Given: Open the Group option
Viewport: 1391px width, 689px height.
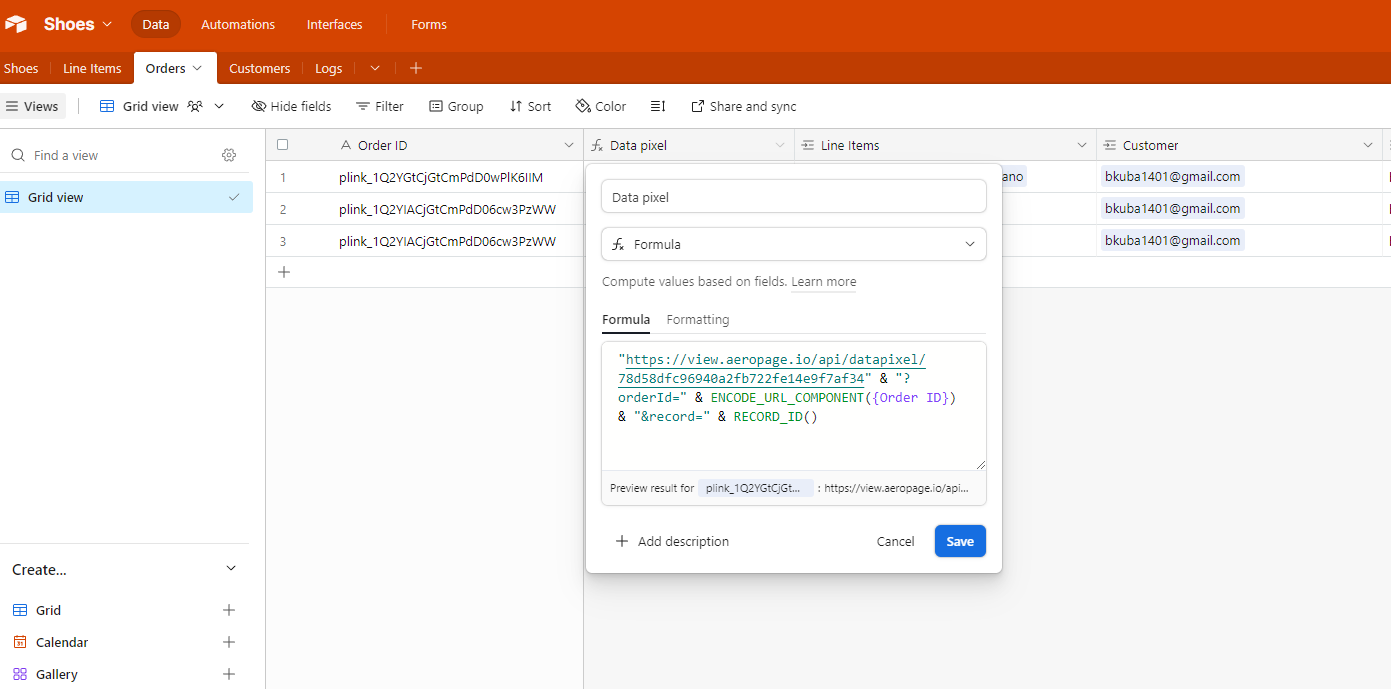Looking at the screenshot, I should 456,106.
